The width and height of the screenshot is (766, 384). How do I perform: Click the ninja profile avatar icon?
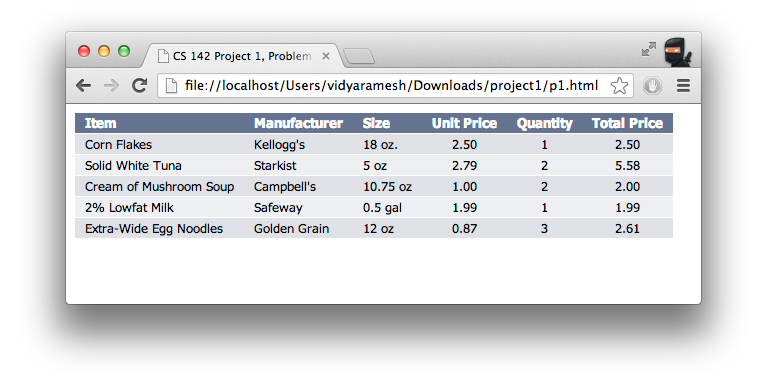coord(678,52)
